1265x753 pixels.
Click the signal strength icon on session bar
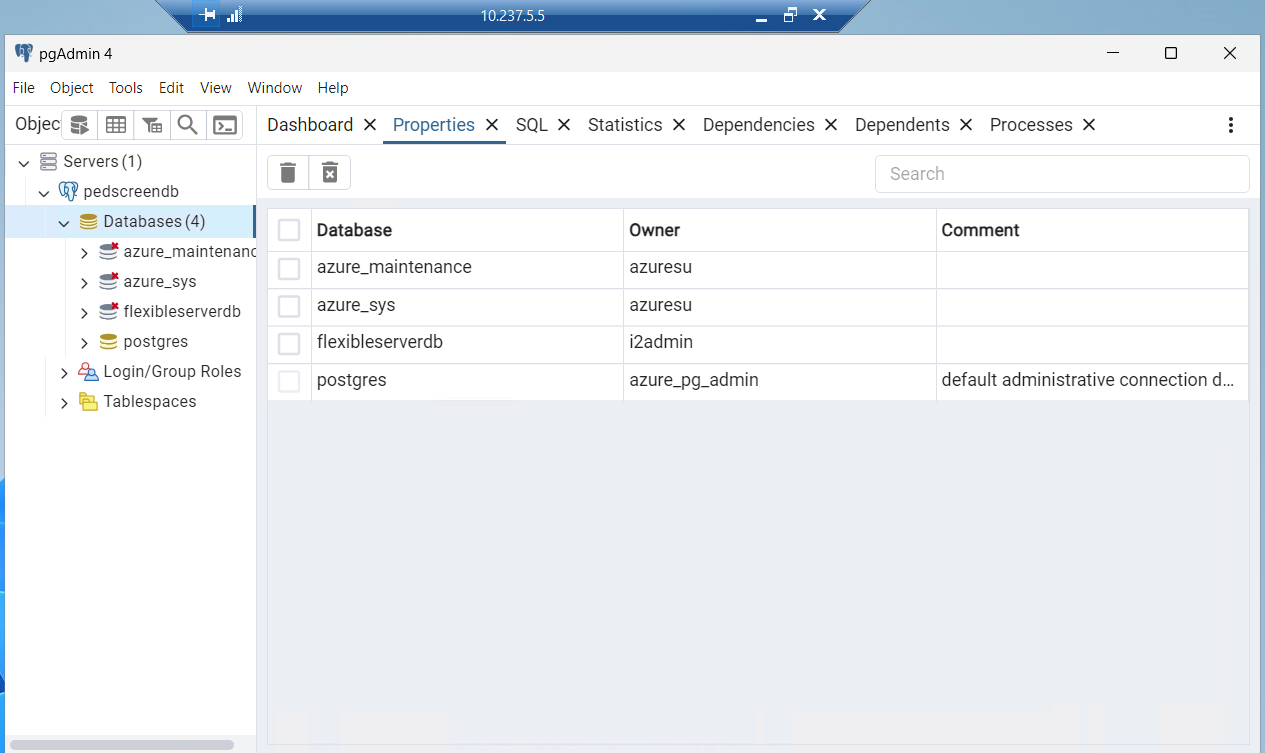pos(235,15)
